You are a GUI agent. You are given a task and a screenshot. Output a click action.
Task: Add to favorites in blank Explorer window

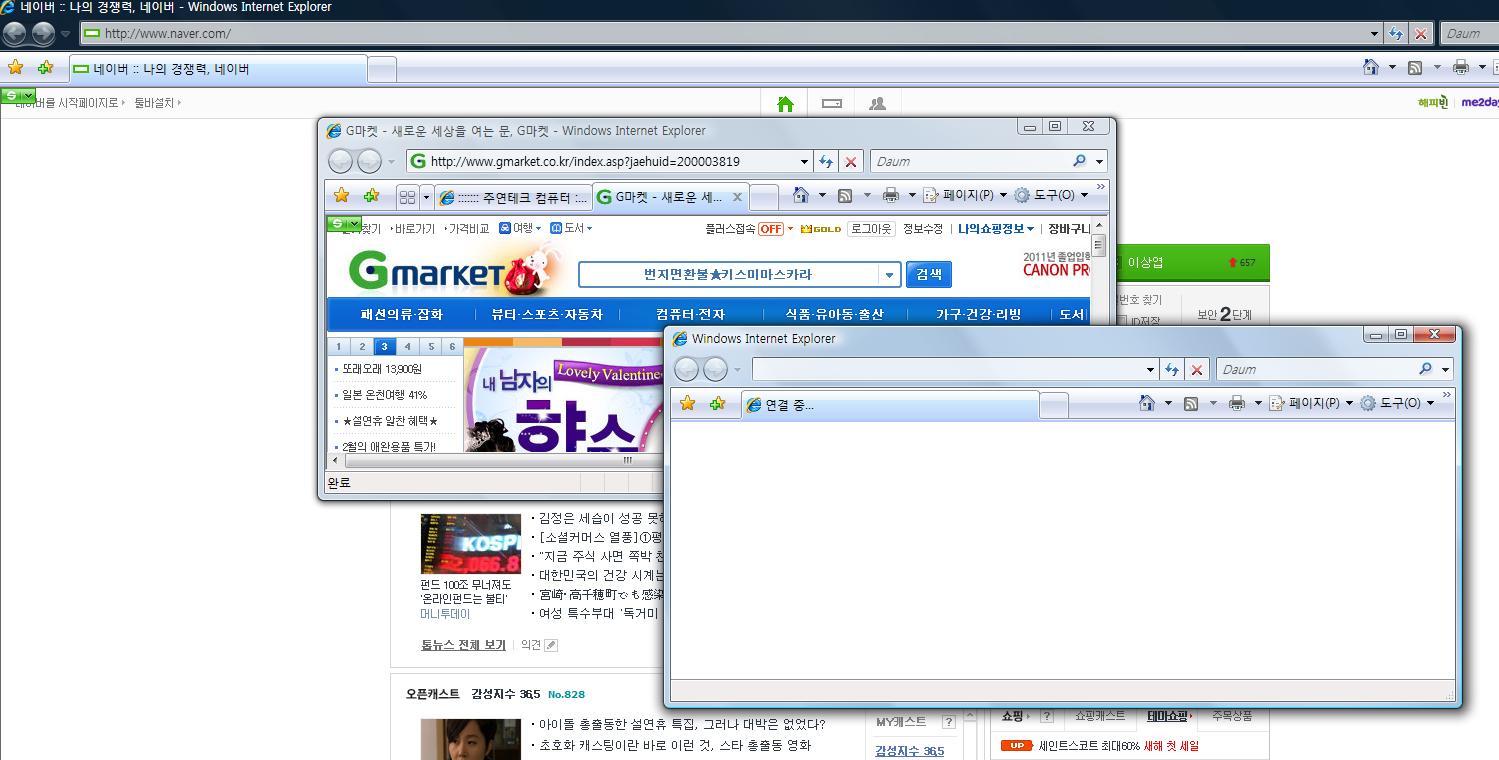tap(717, 403)
